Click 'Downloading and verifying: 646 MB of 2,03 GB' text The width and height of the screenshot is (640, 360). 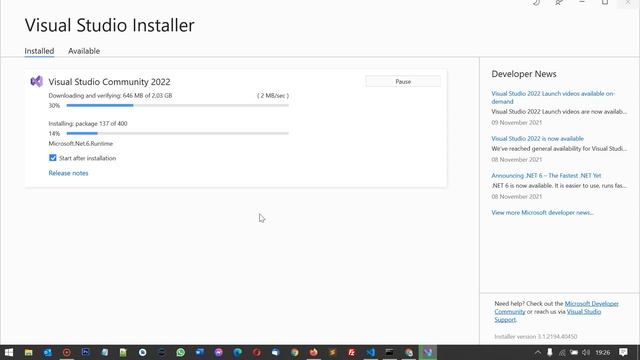point(110,96)
